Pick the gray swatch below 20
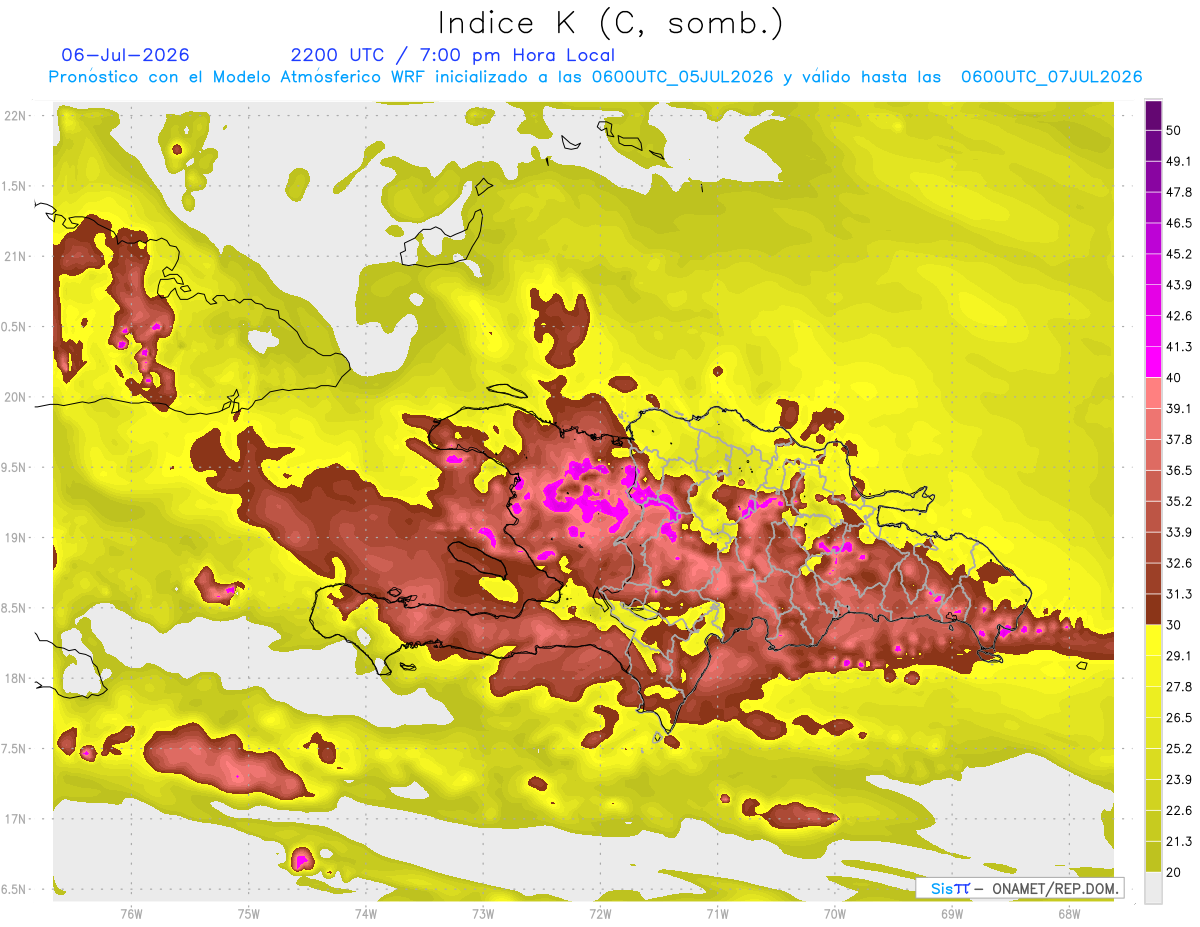The image size is (1200, 927). 1153,887
